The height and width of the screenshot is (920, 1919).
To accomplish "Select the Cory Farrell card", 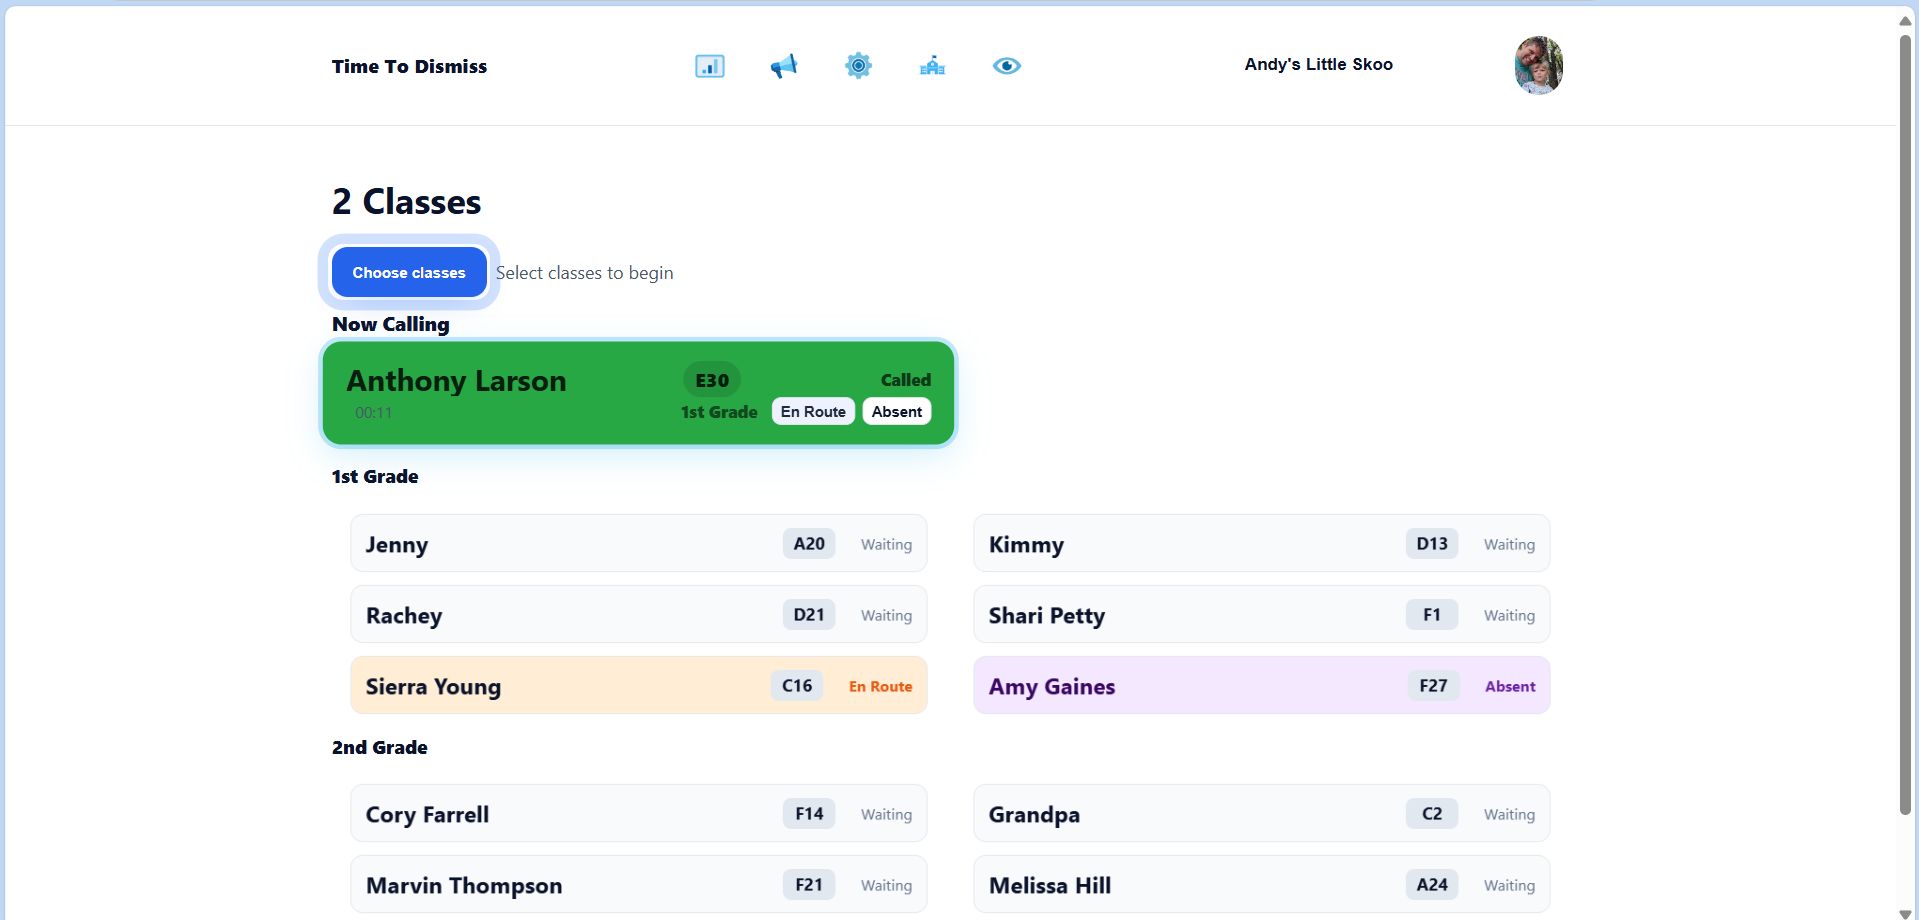I will click(638, 814).
